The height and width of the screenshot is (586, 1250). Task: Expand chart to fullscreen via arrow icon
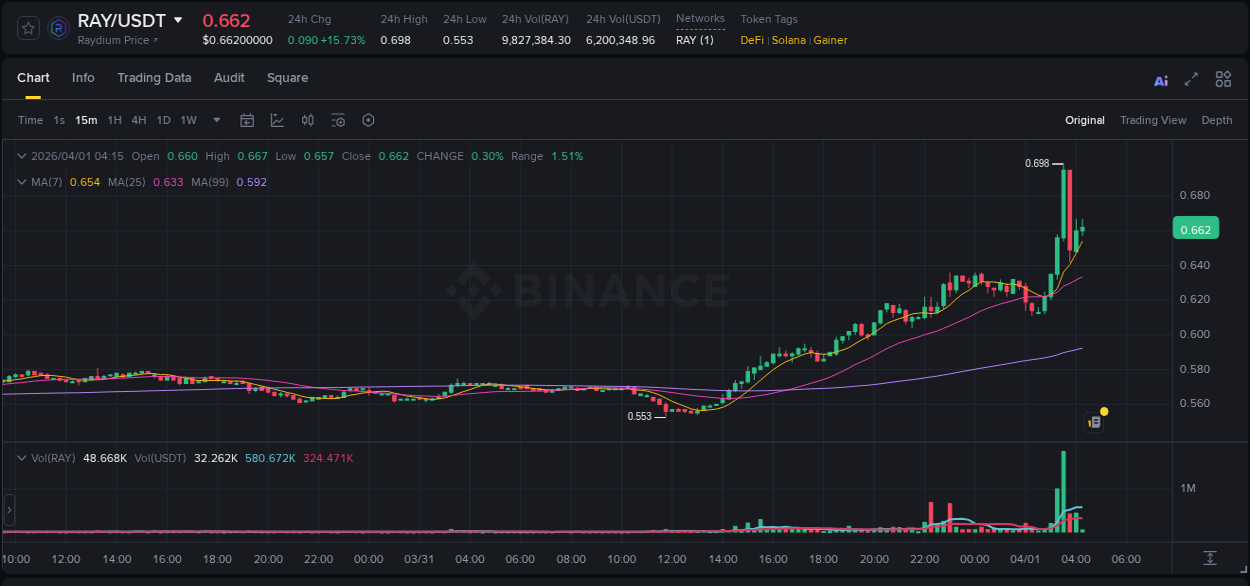(1191, 79)
